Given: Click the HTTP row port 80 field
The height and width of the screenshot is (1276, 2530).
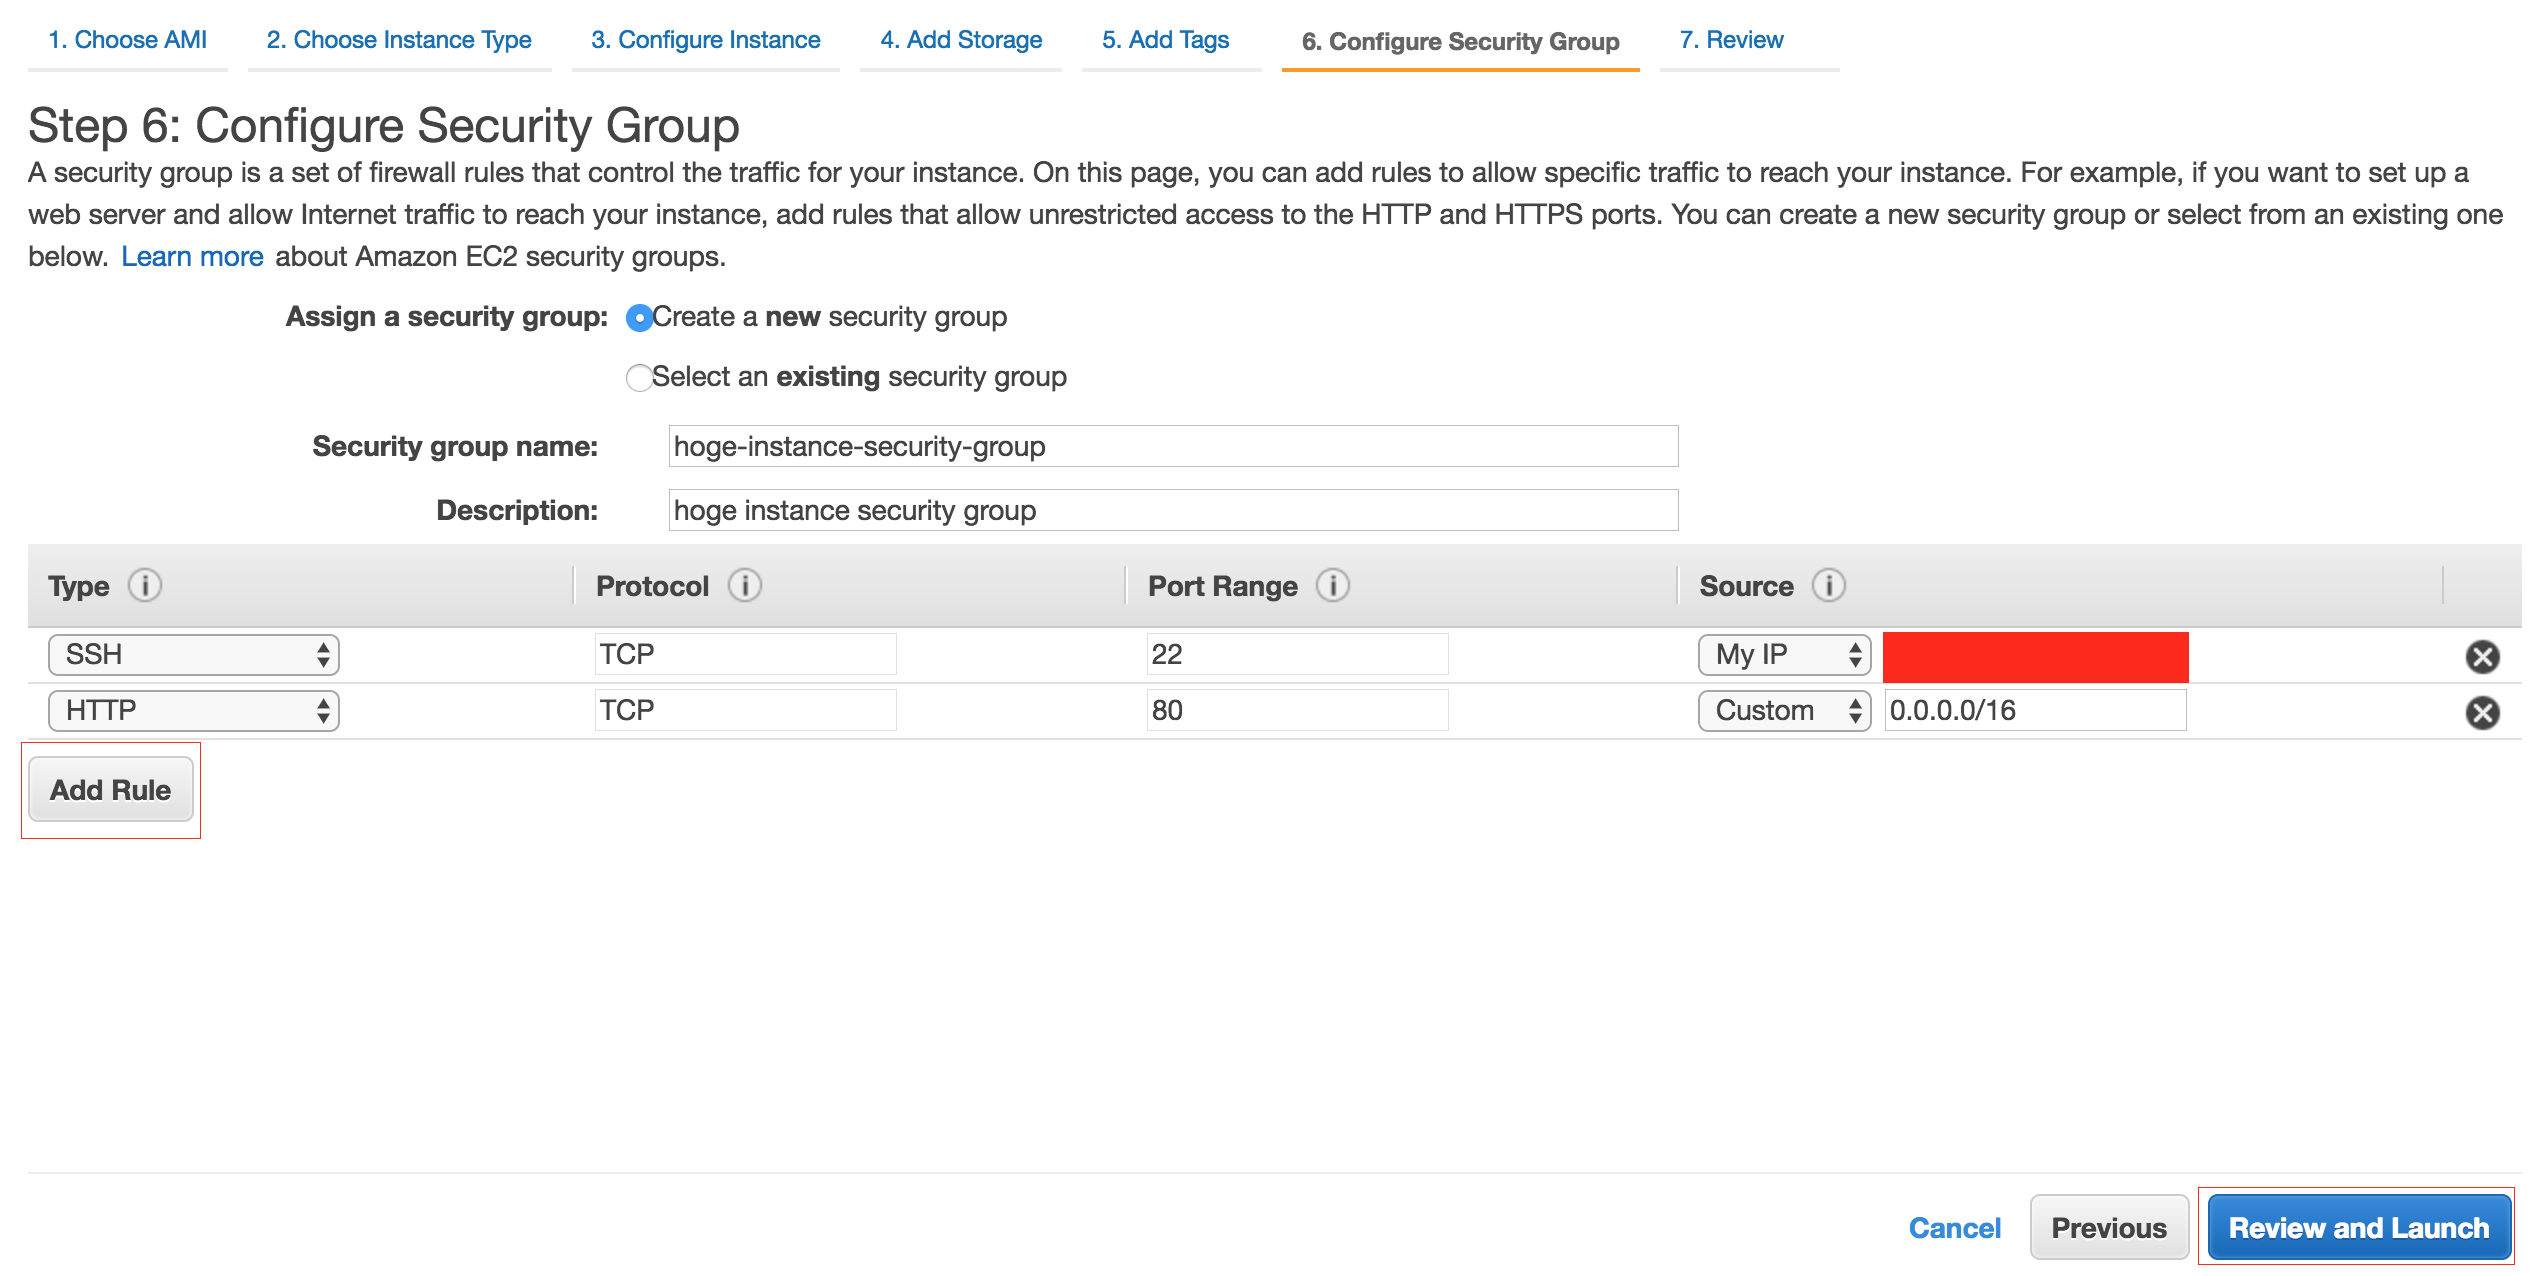Looking at the screenshot, I should click(x=1297, y=711).
